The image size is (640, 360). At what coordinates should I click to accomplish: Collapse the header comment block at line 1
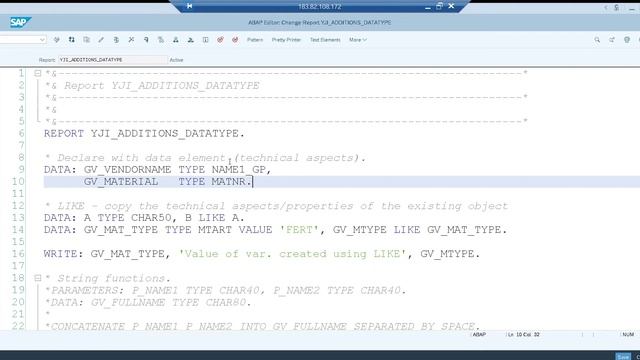38,73
